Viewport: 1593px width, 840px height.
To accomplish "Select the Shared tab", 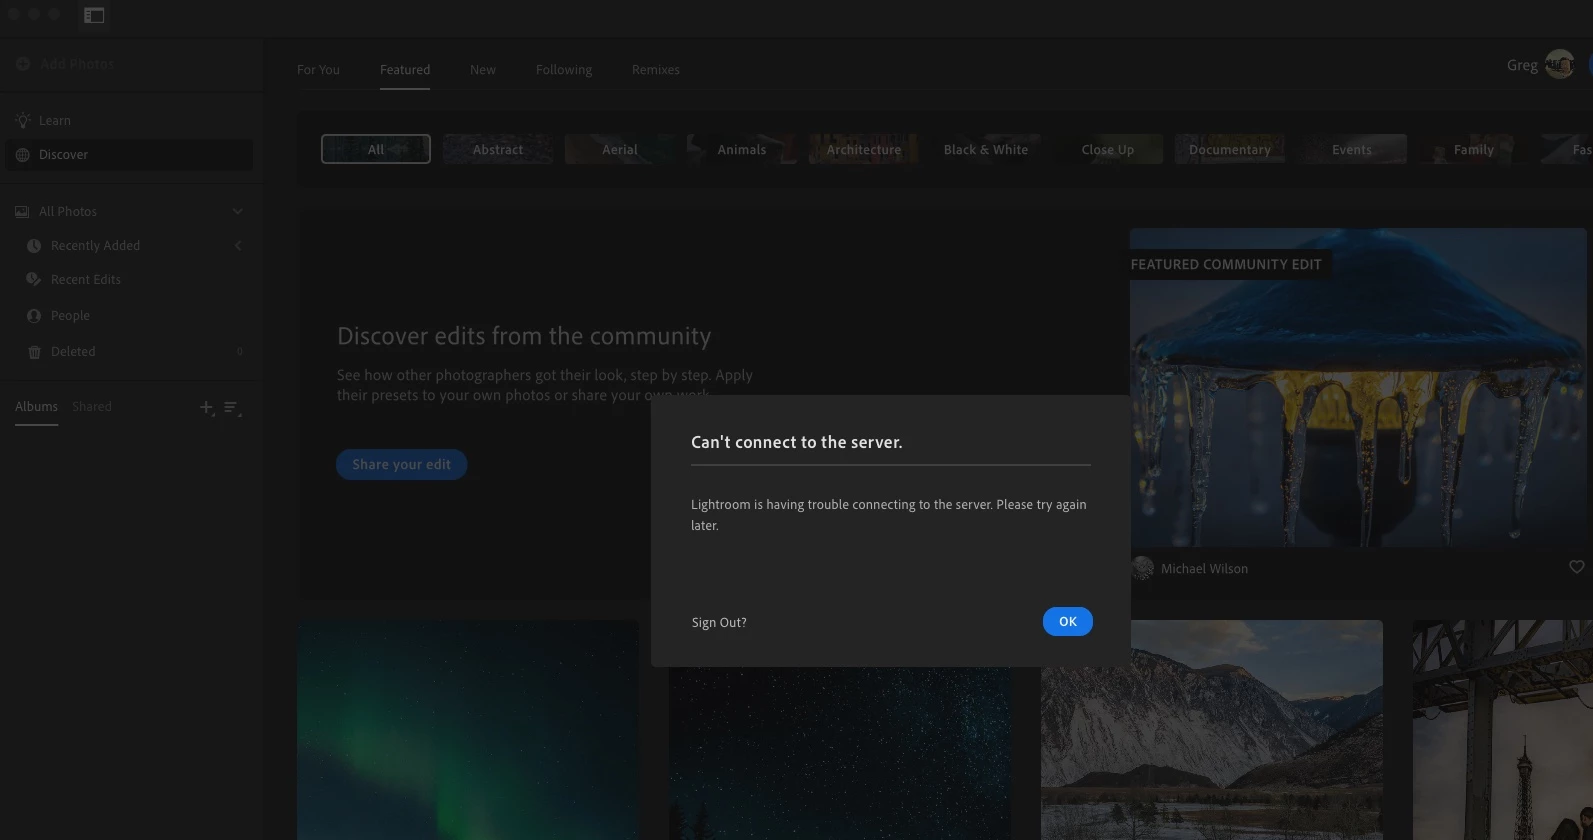I will click(x=92, y=406).
